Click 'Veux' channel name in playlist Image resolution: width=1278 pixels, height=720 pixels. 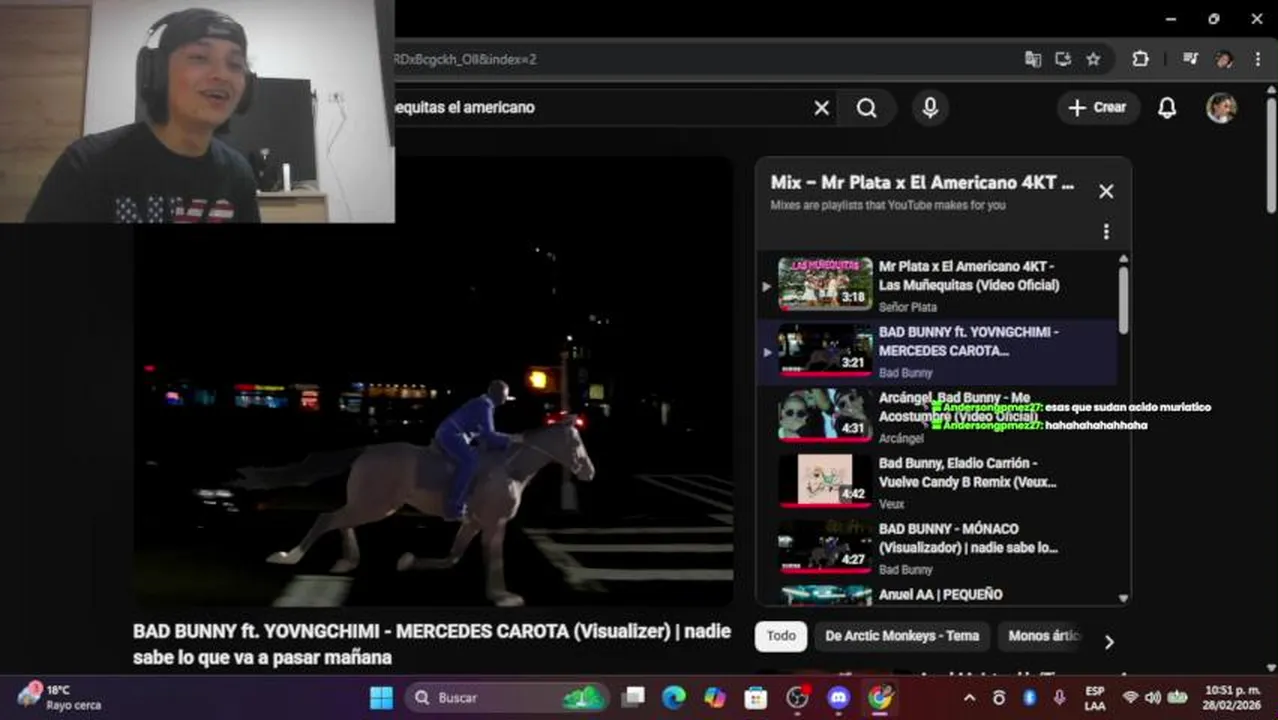coord(891,504)
